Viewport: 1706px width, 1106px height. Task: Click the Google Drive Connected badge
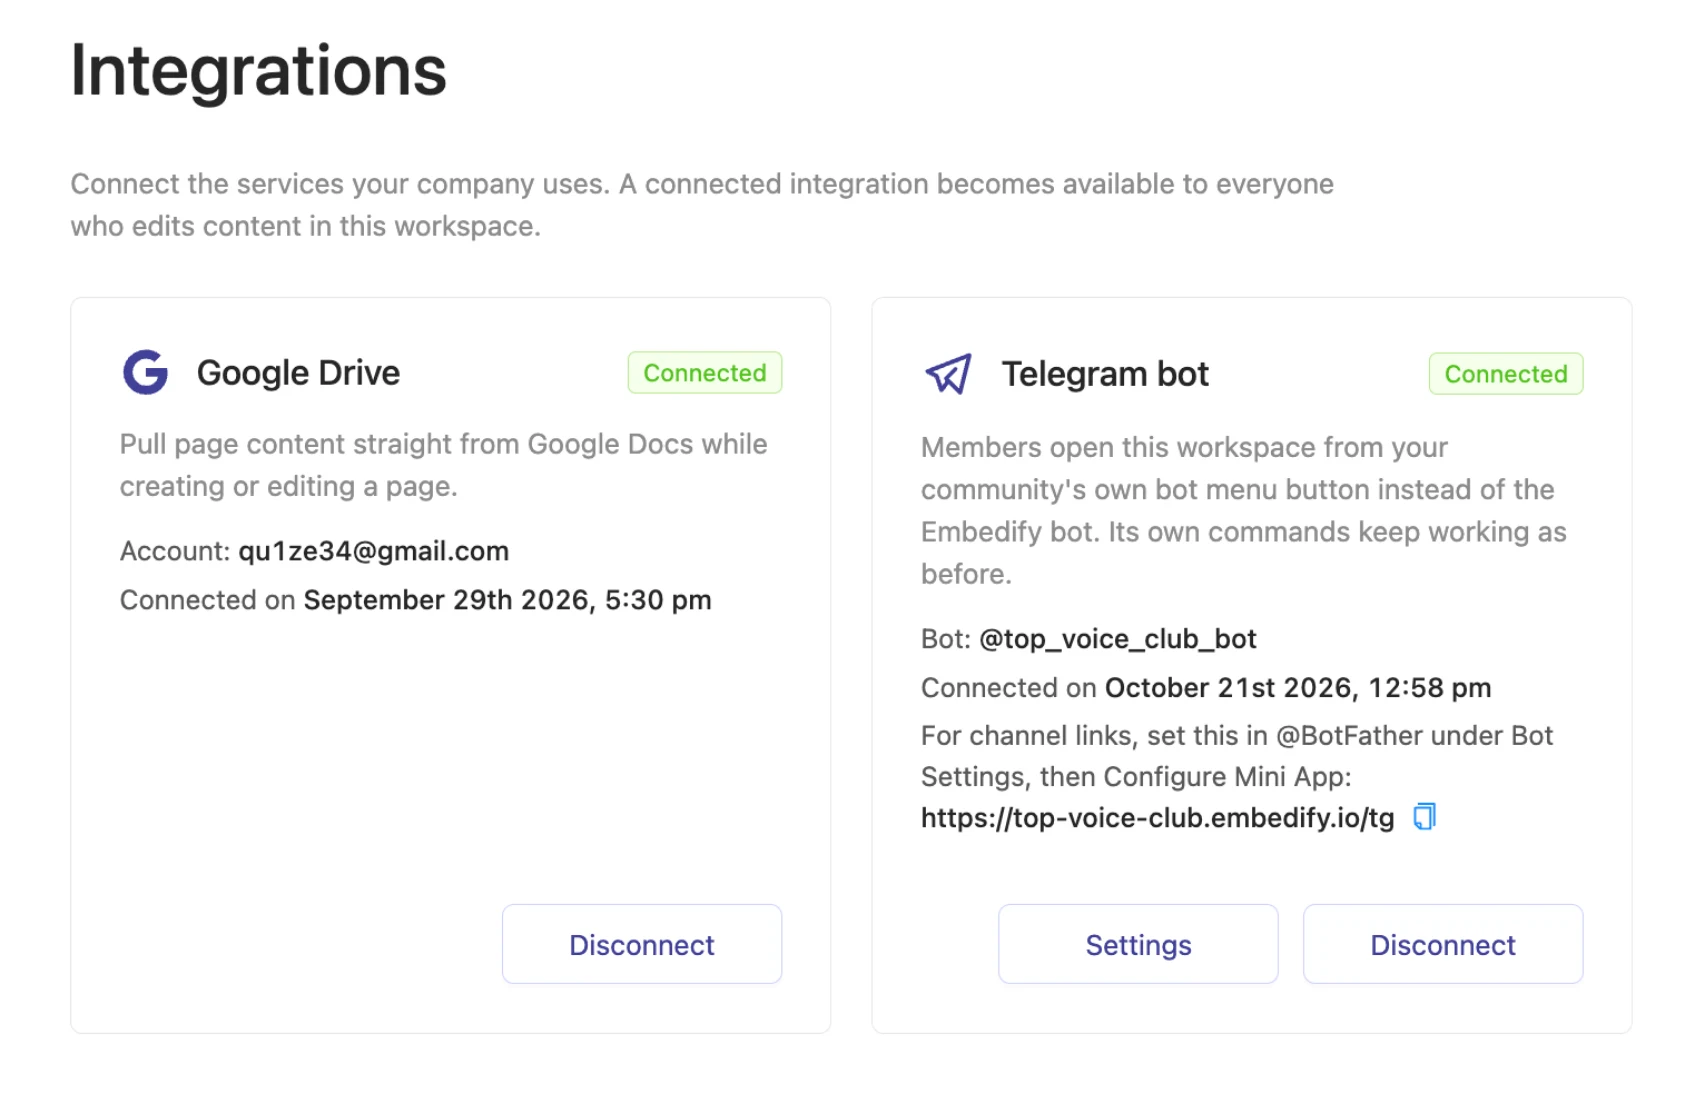click(705, 373)
